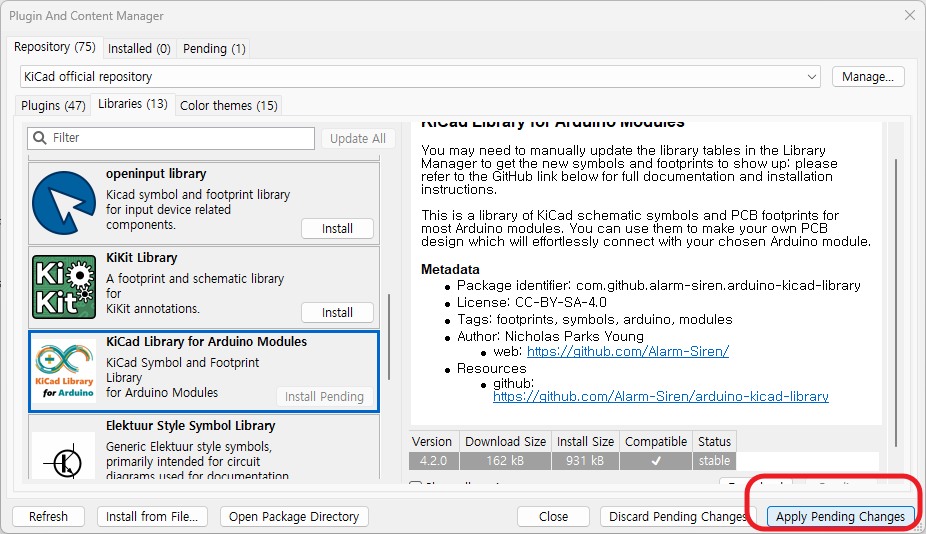Open the Pending (1) tab
This screenshot has width=926, height=534.
[x=214, y=48]
